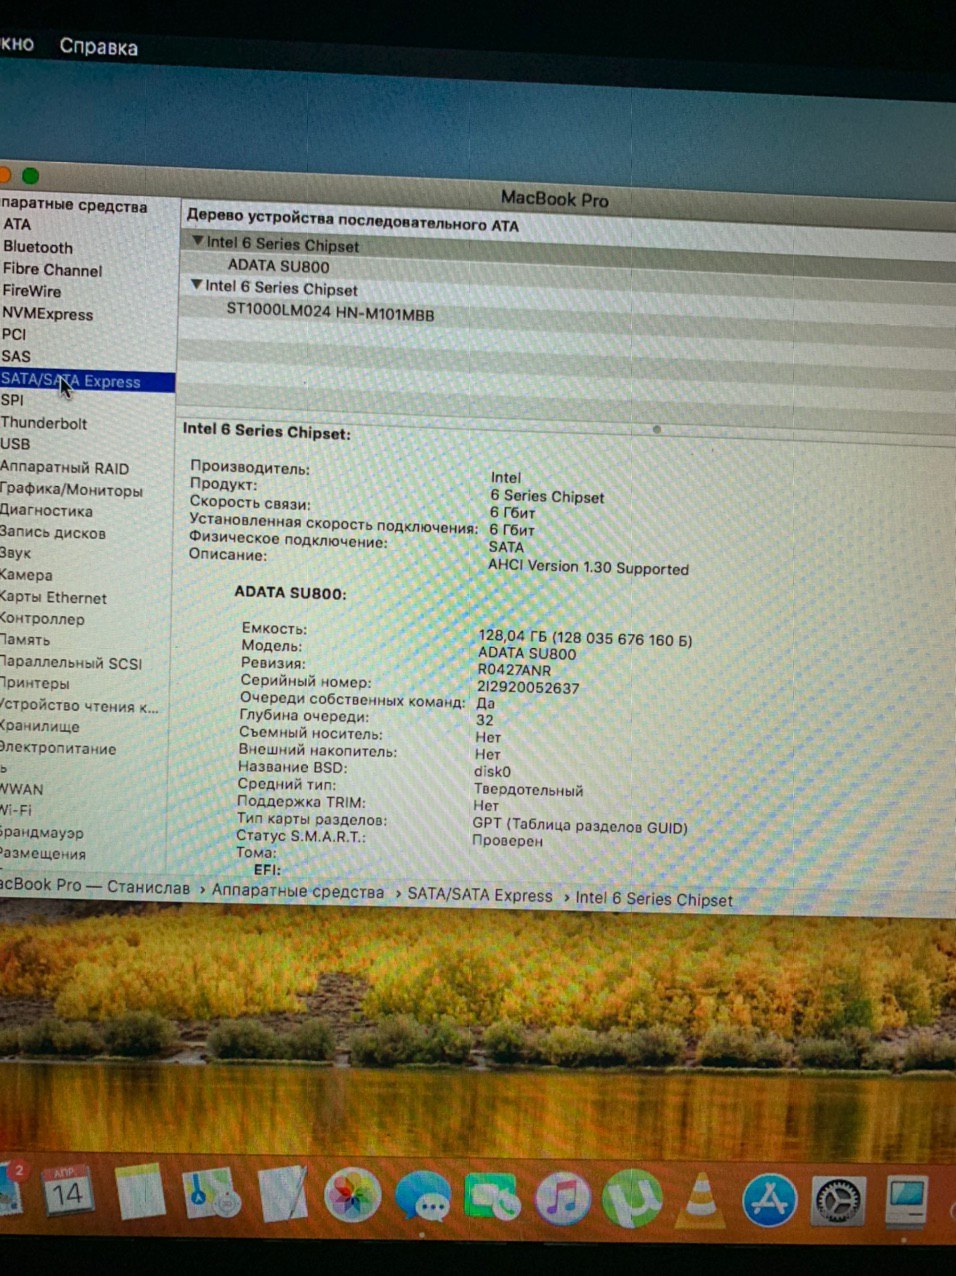Screen dimensions: 956x1276
Task: Launch uTorrent from the Dock
Action: [631, 1198]
